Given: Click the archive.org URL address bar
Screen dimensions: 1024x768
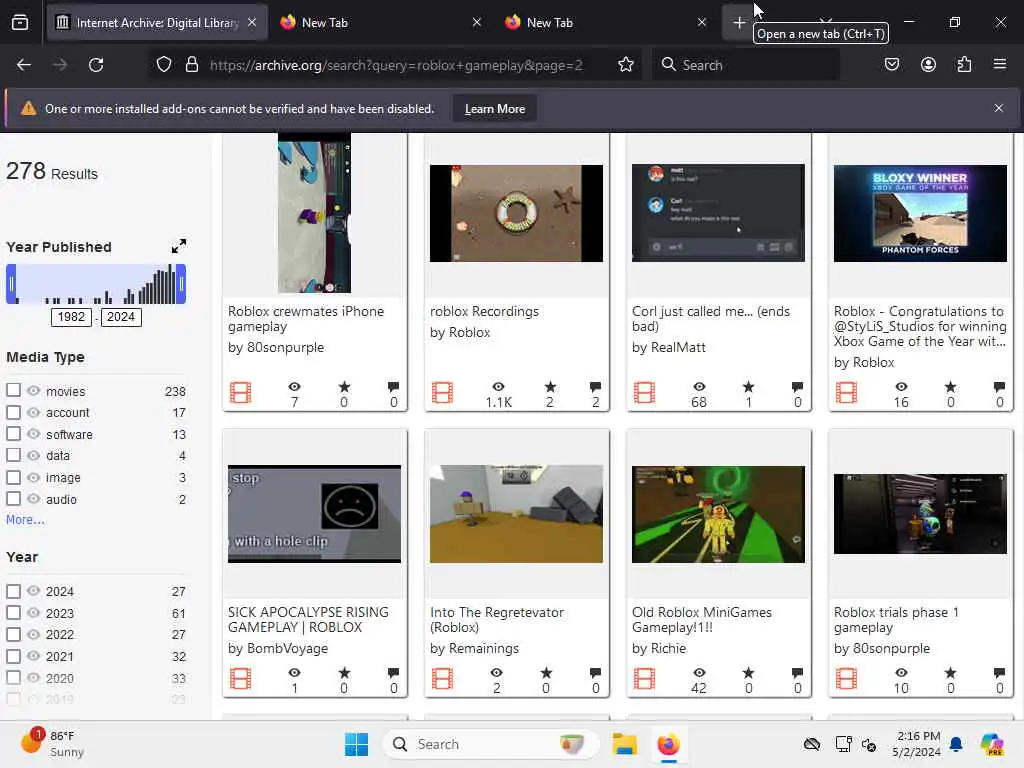Looking at the screenshot, I should click(x=396, y=65).
